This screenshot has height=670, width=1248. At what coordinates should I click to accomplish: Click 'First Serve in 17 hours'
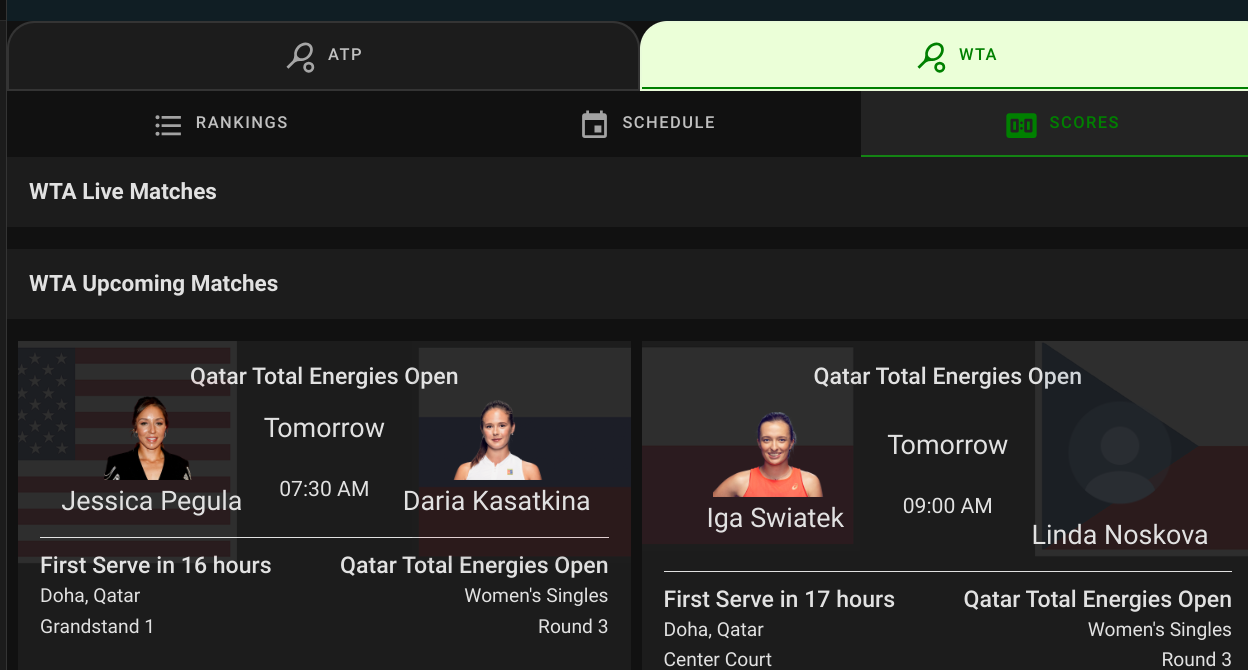[779, 599]
